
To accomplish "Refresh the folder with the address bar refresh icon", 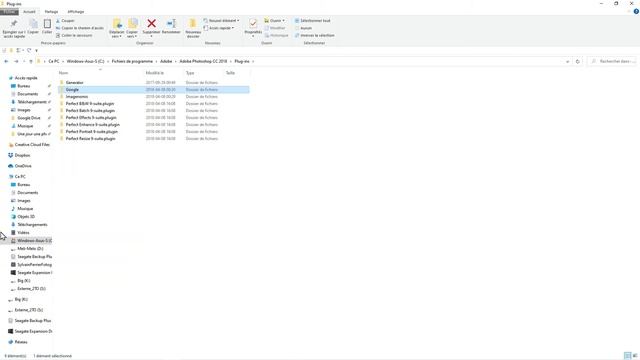I will [x=578, y=61].
